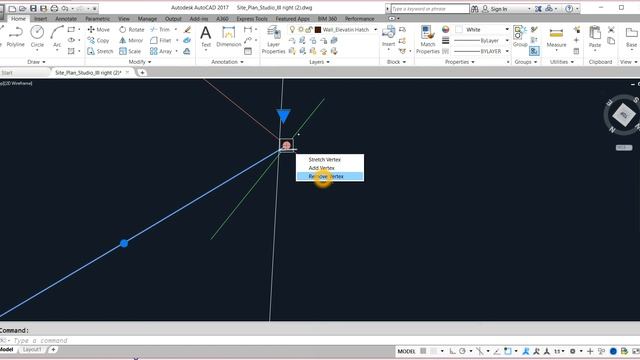Open the Express Tools ribbon tab

[252, 19]
